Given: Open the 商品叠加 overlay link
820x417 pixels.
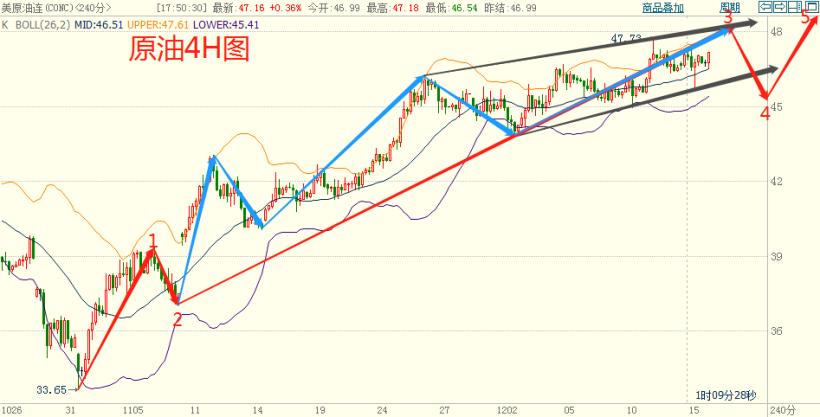Looking at the screenshot, I should point(663,8).
